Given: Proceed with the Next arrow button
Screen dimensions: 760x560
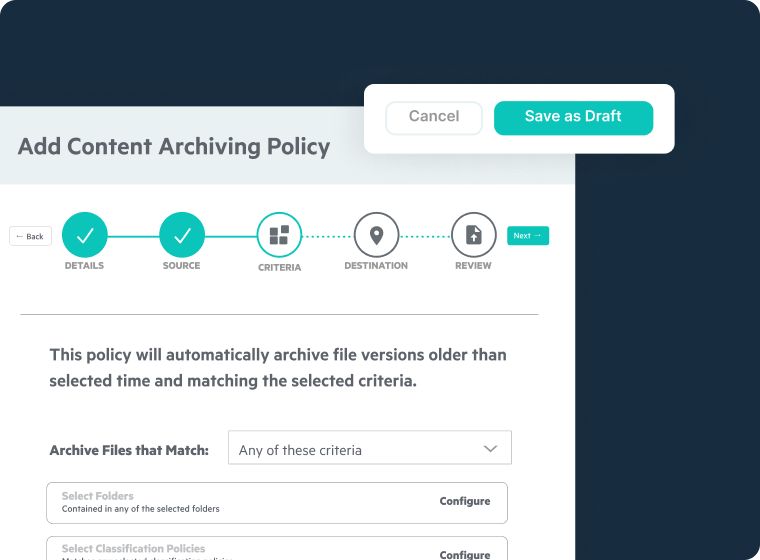Looking at the screenshot, I should click(527, 236).
